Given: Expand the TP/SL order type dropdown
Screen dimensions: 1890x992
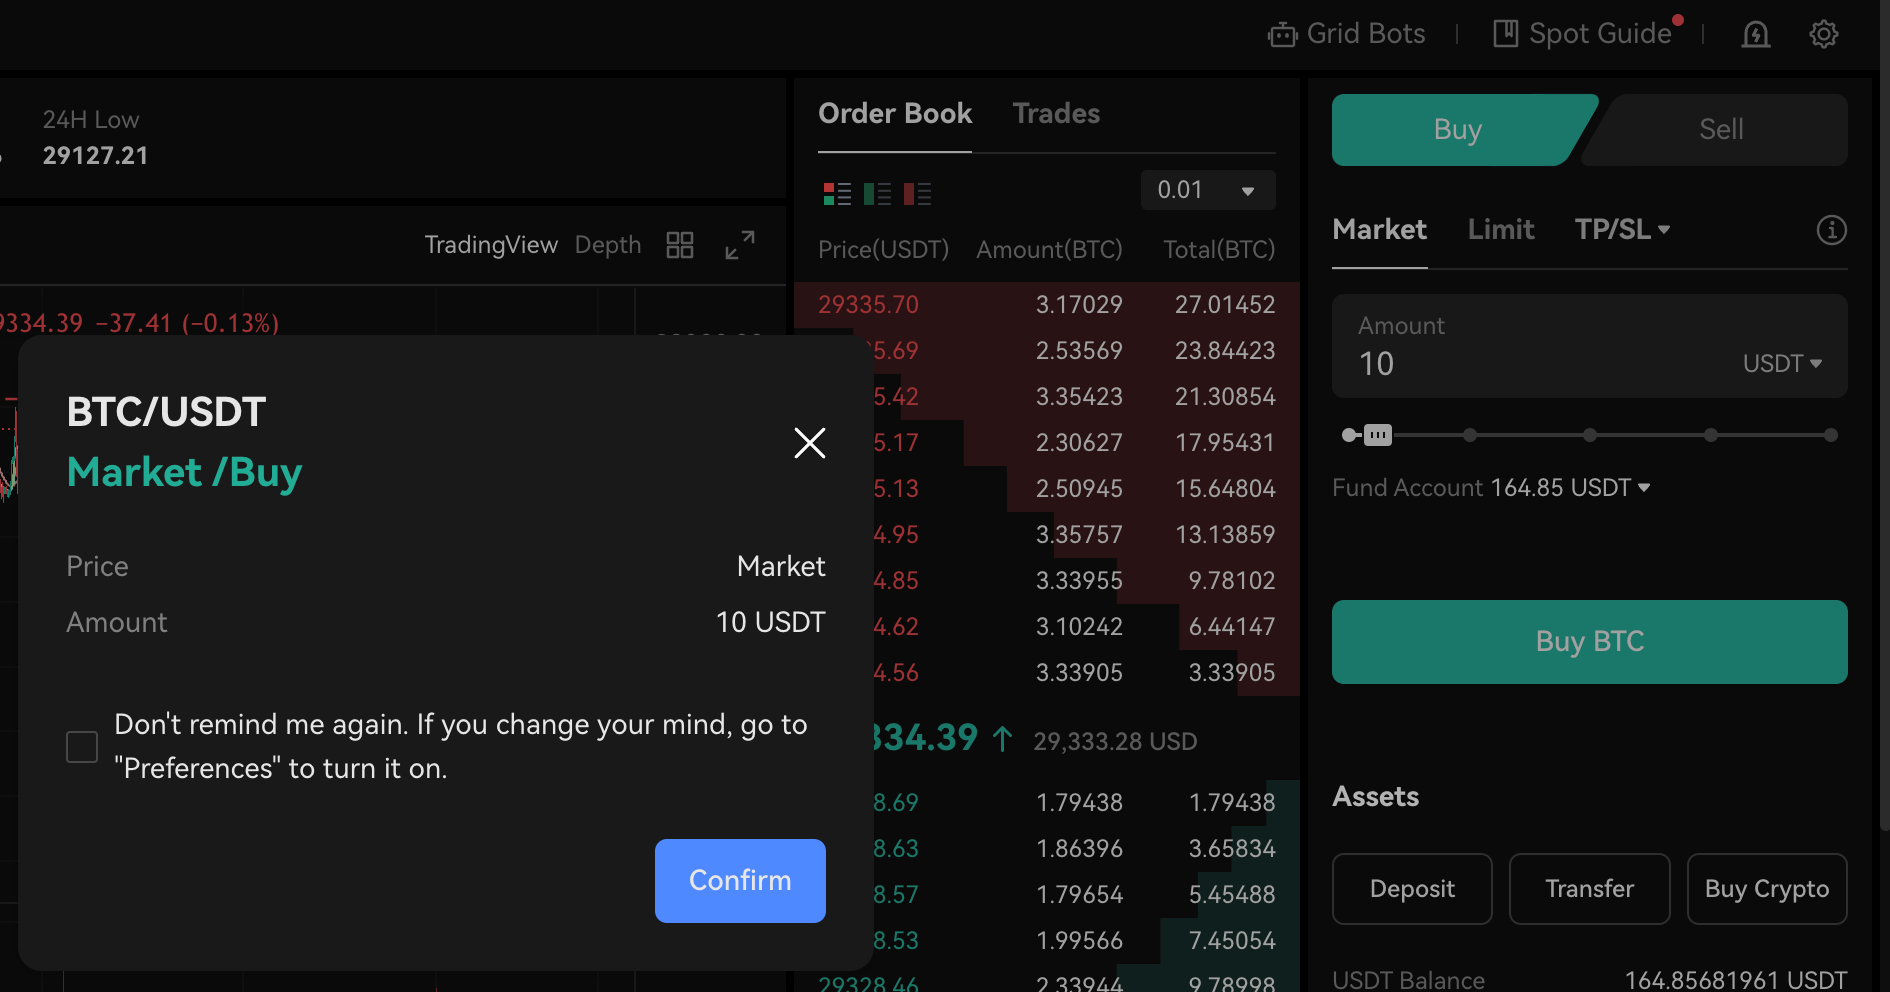Looking at the screenshot, I should pyautogui.click(x=1622, y=230).
